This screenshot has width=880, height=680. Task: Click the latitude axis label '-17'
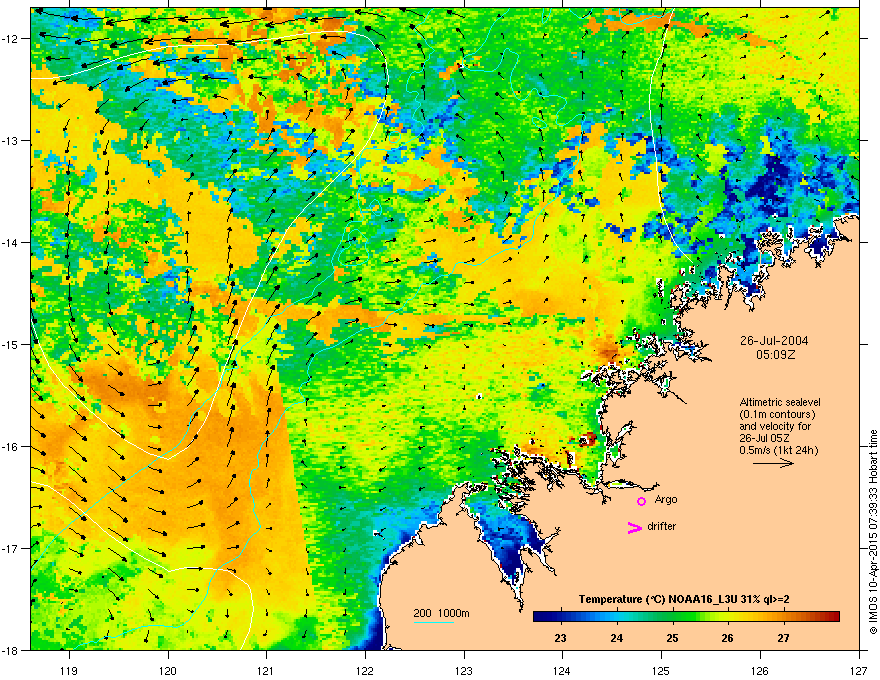click(x=10, y=548)
